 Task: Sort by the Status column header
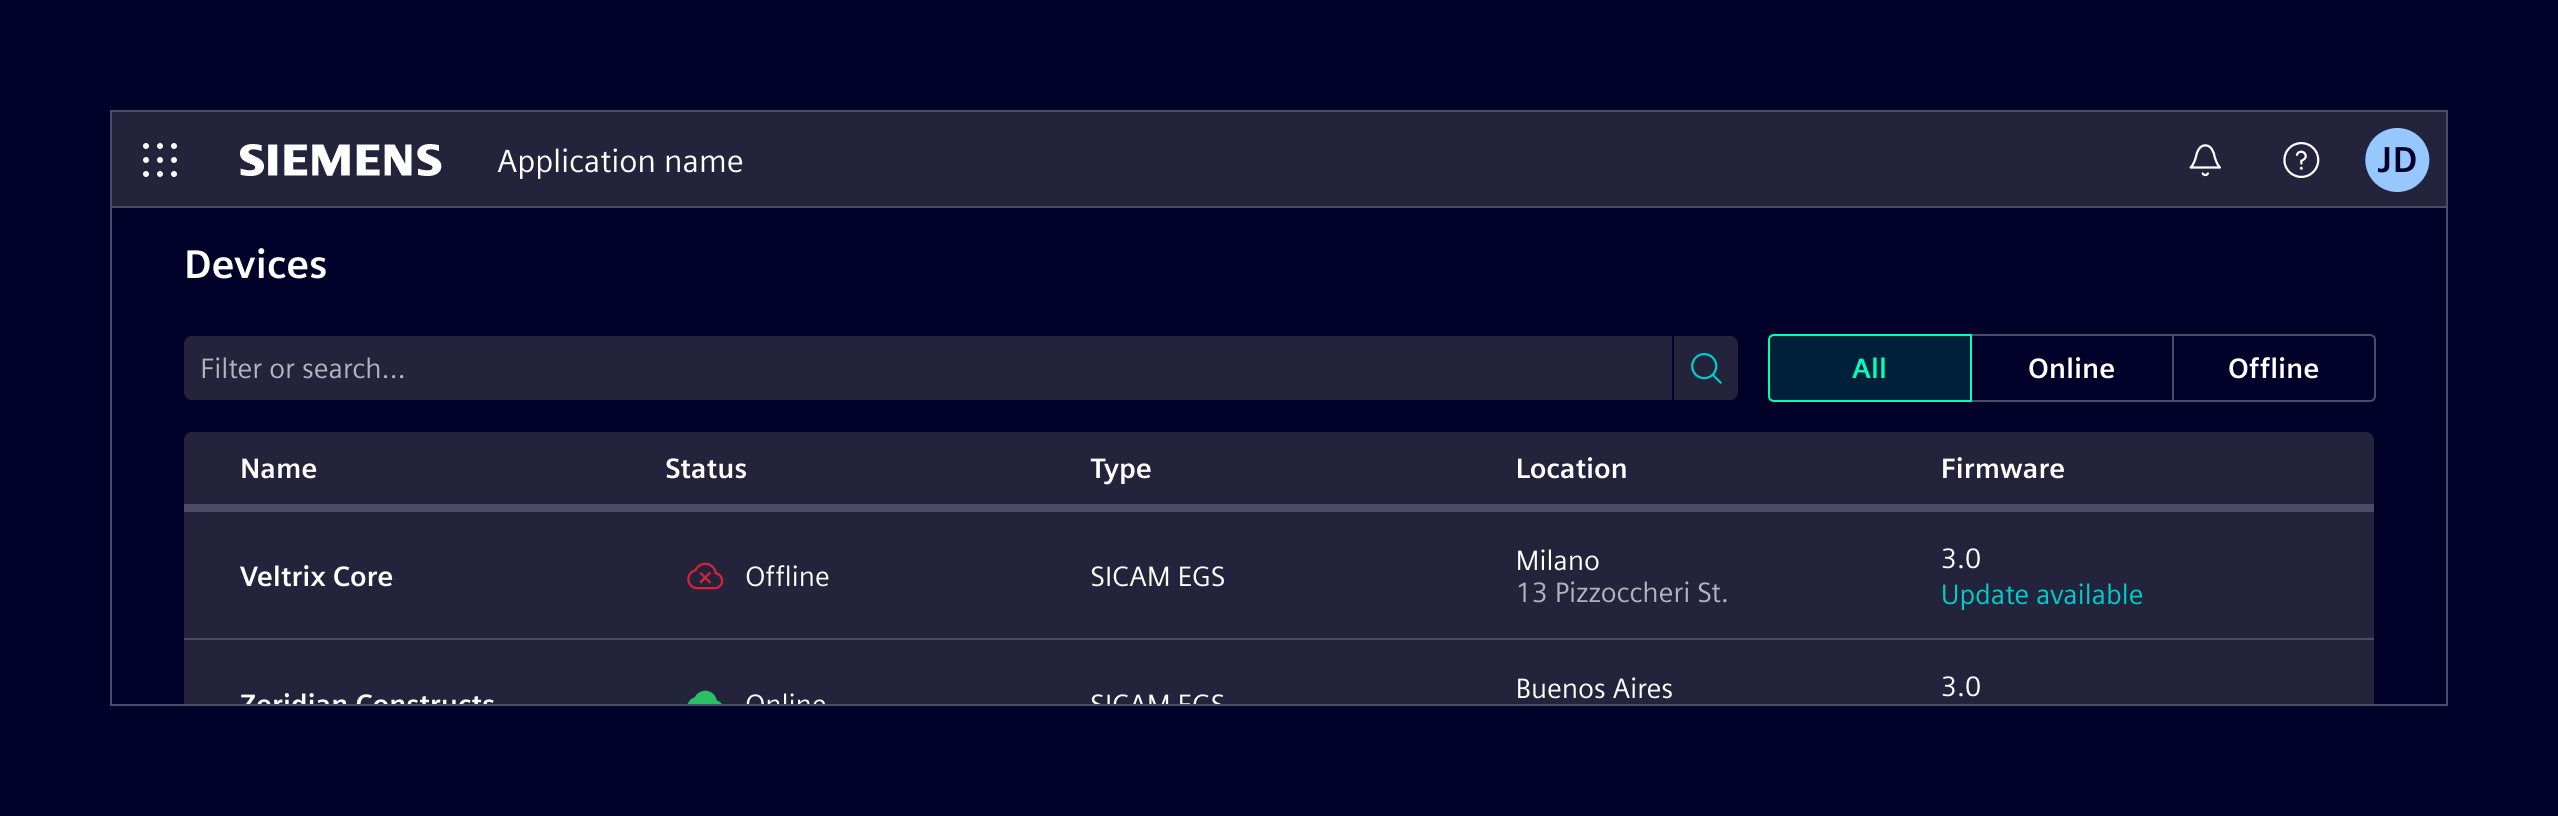705,469
